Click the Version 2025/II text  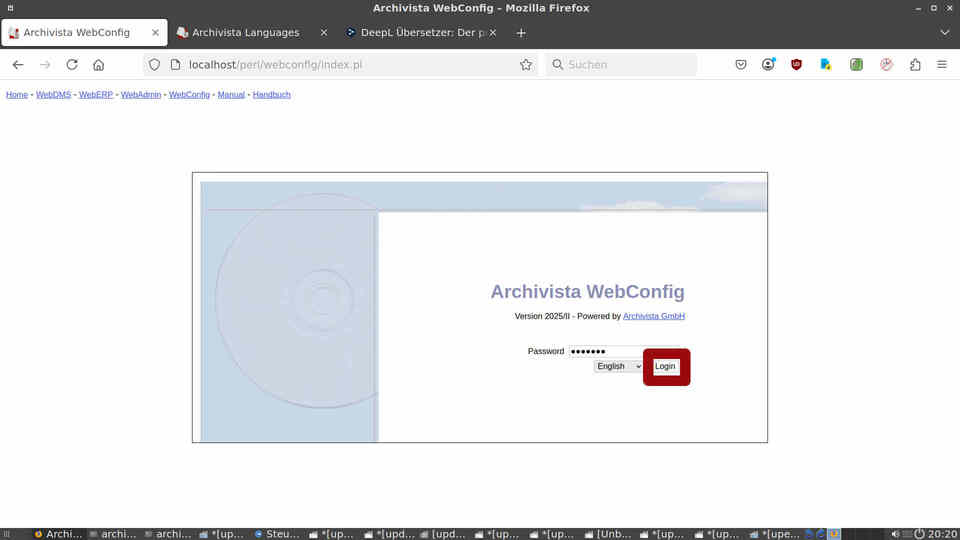542,316
